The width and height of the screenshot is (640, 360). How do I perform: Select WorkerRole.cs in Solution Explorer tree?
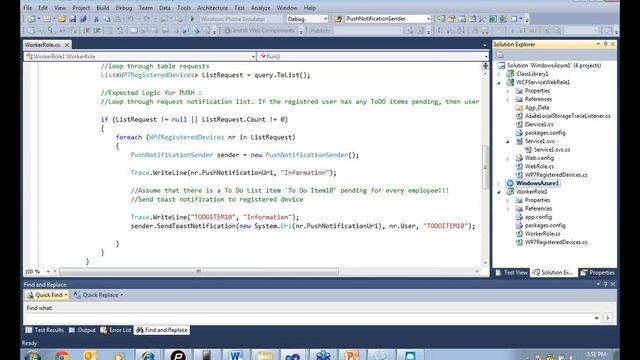tap(542, 234)
